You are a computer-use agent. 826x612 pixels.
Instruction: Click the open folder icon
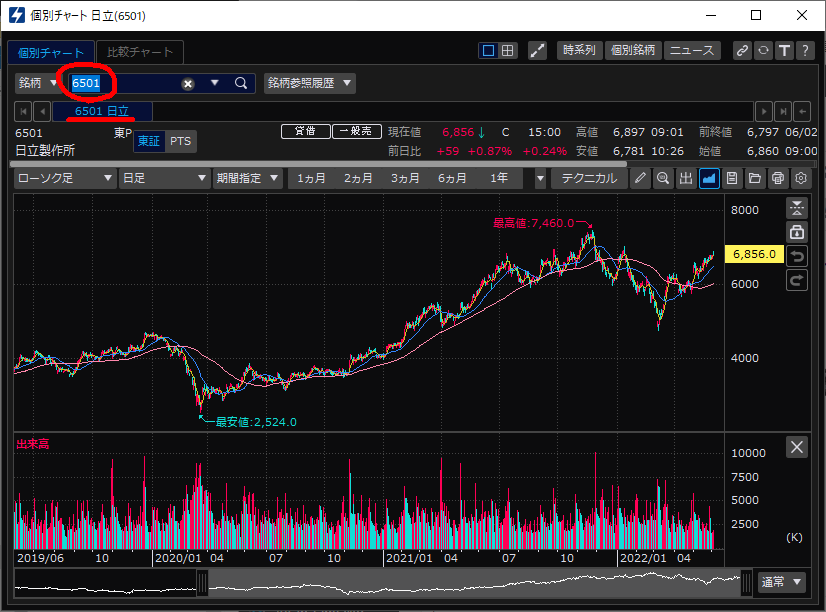[x=755, y=179]
